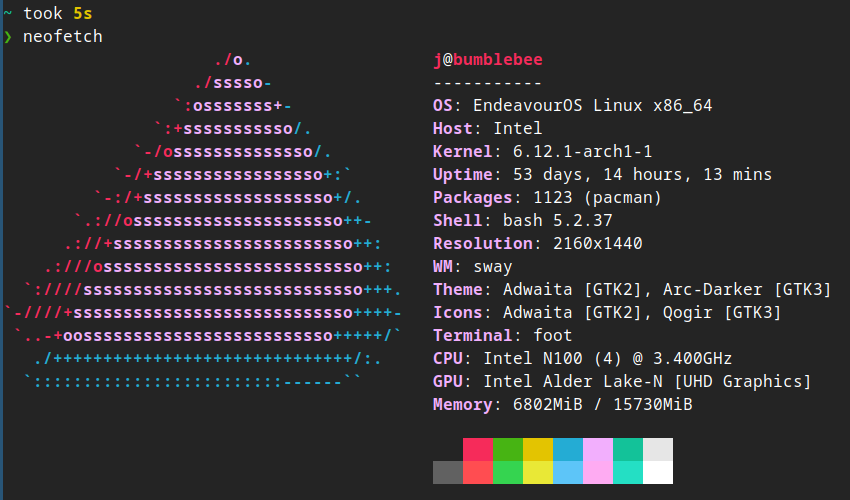The image size is (850, 500).
Task: Click the green prompt arrow before neofetch
Action: pyautogui.click(x=8, y=37)
